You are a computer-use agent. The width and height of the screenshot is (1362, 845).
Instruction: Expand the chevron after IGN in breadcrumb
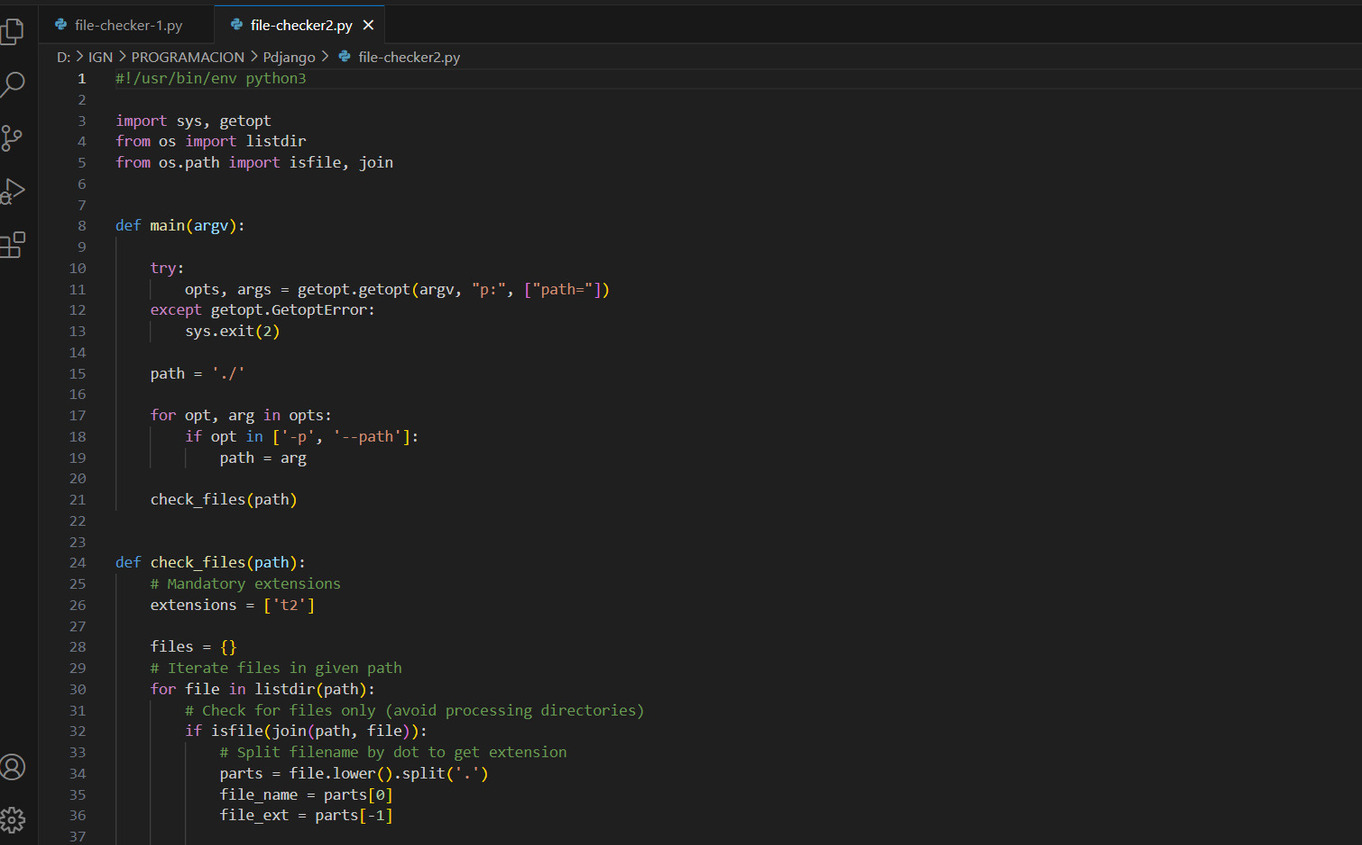122,57
